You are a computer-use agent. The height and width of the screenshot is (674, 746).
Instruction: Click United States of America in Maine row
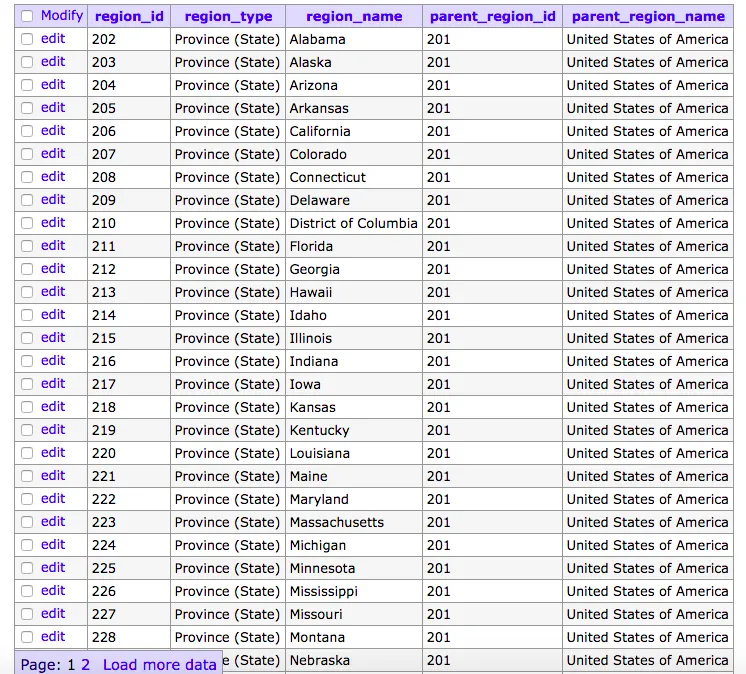pyautogui.click(x=648, y=476)
